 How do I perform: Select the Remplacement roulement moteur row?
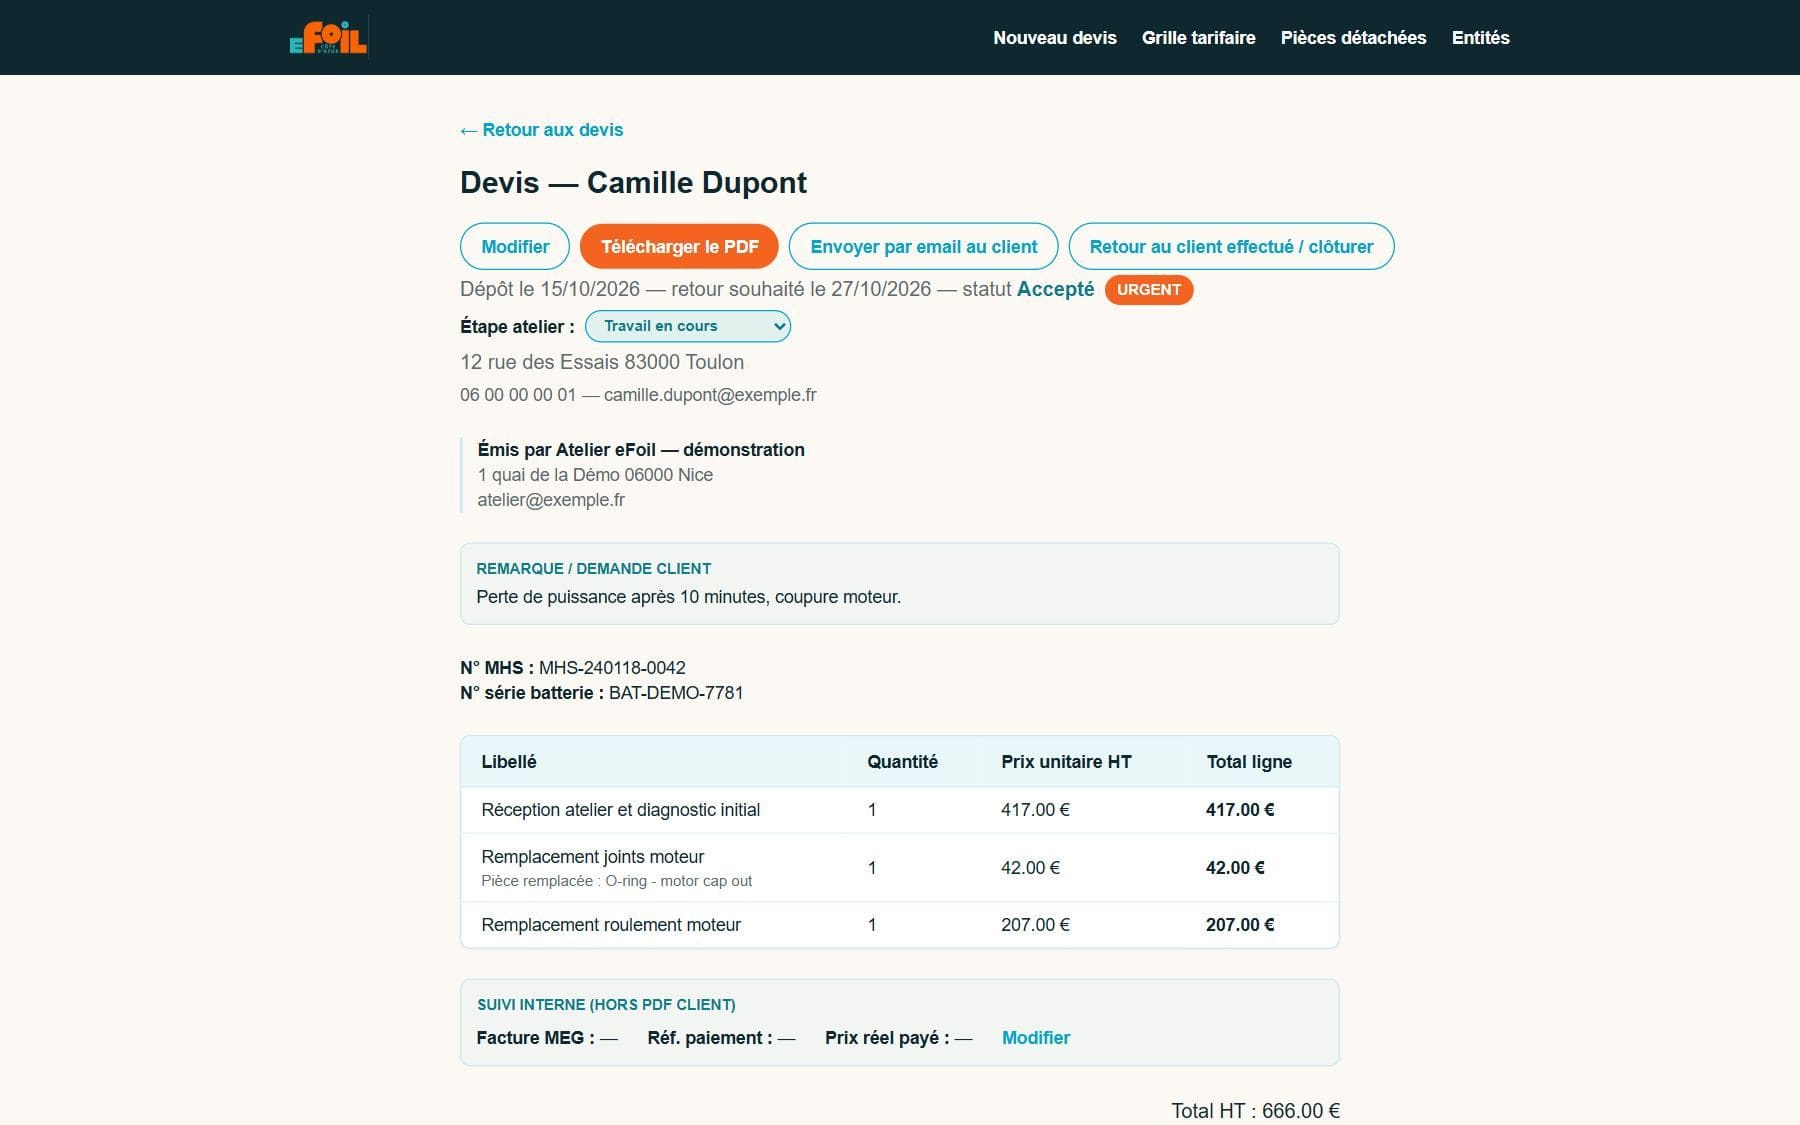[x=899, y=925]
